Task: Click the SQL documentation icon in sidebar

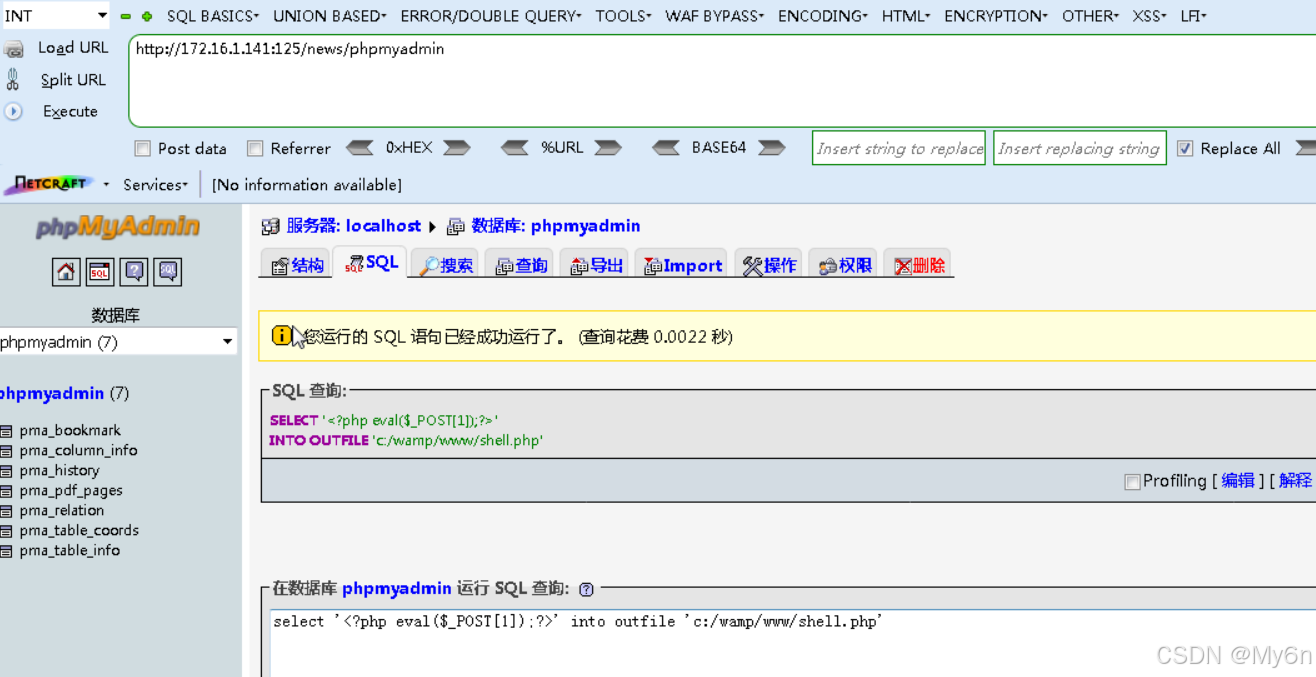Action: pyautogui.click(x=168, y=271)
